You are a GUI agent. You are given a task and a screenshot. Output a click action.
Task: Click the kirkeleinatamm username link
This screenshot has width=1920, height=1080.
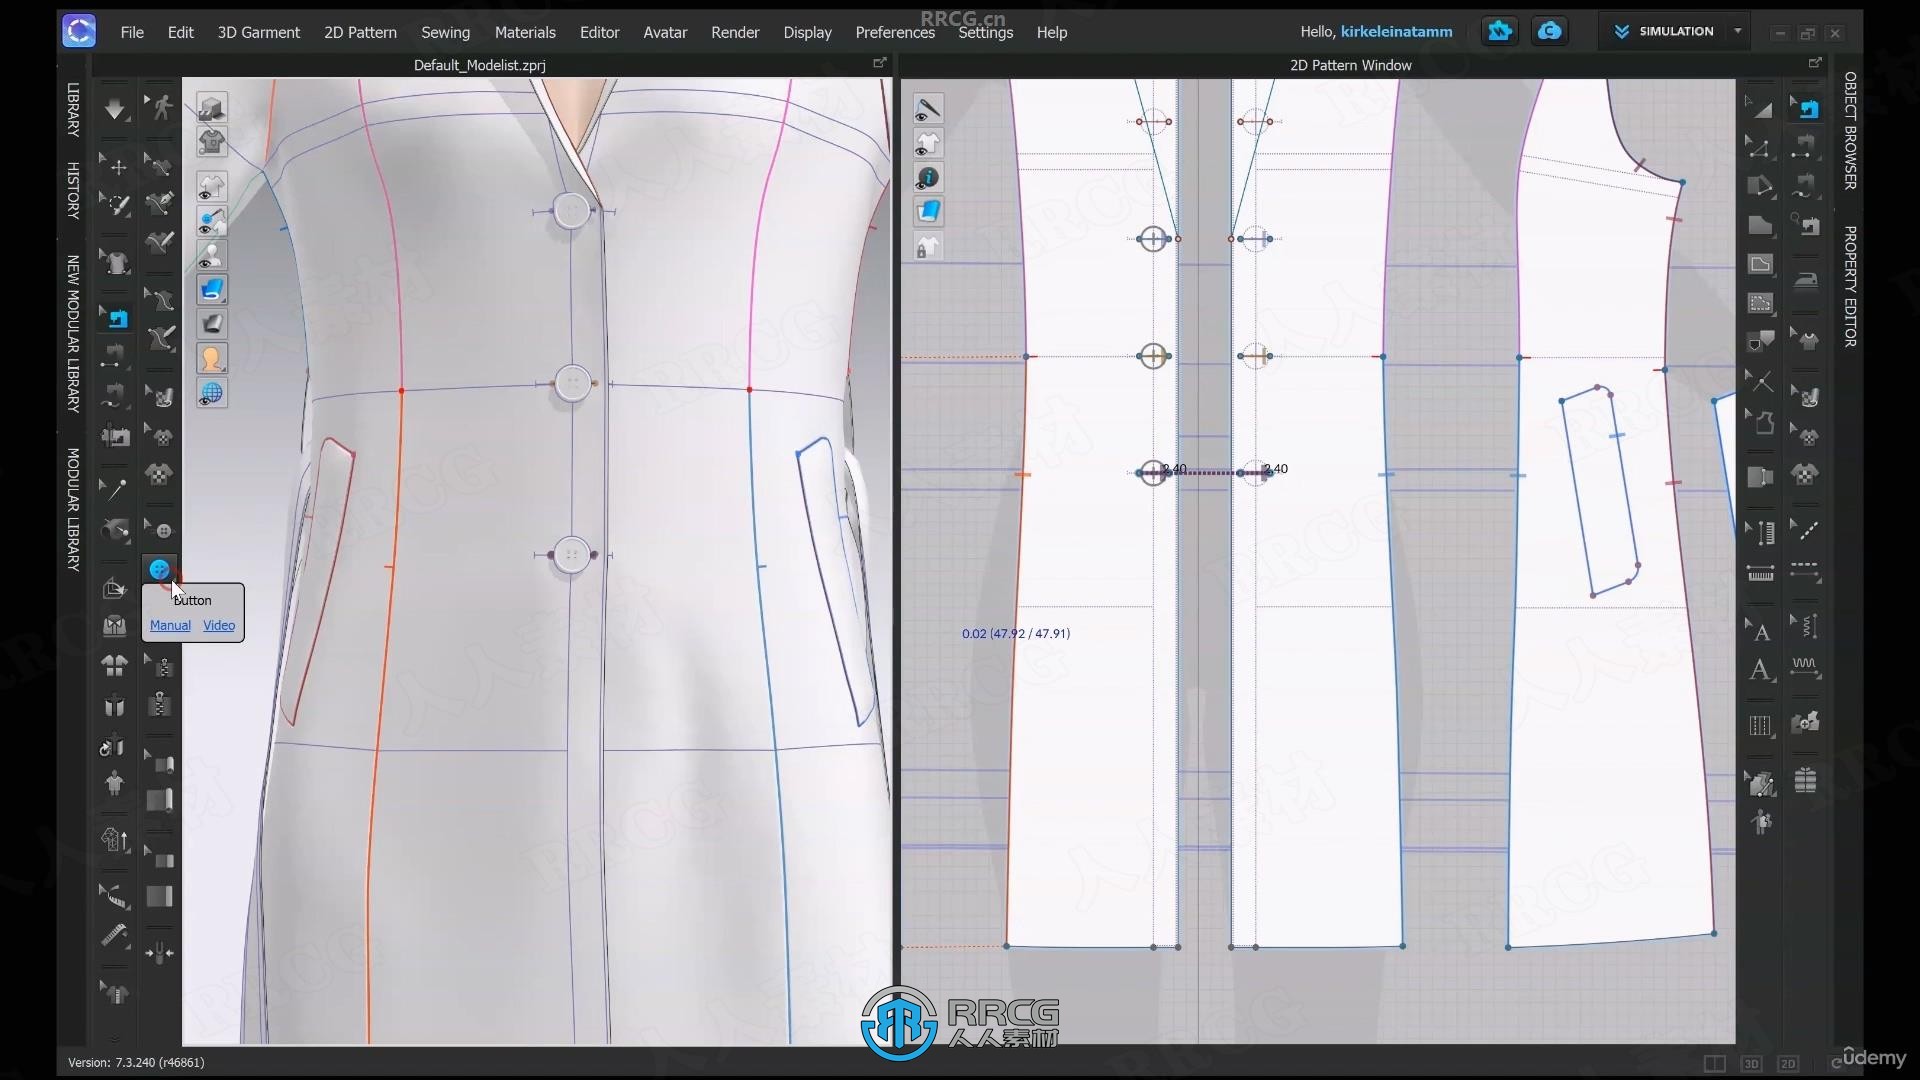tap(1396, 31)
